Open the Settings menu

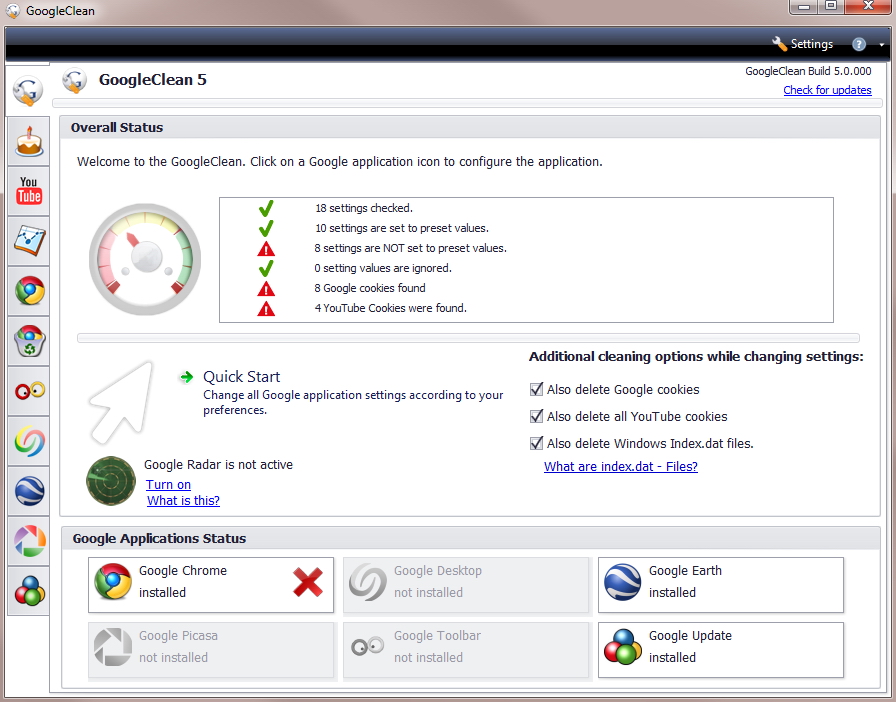(802, 44)
